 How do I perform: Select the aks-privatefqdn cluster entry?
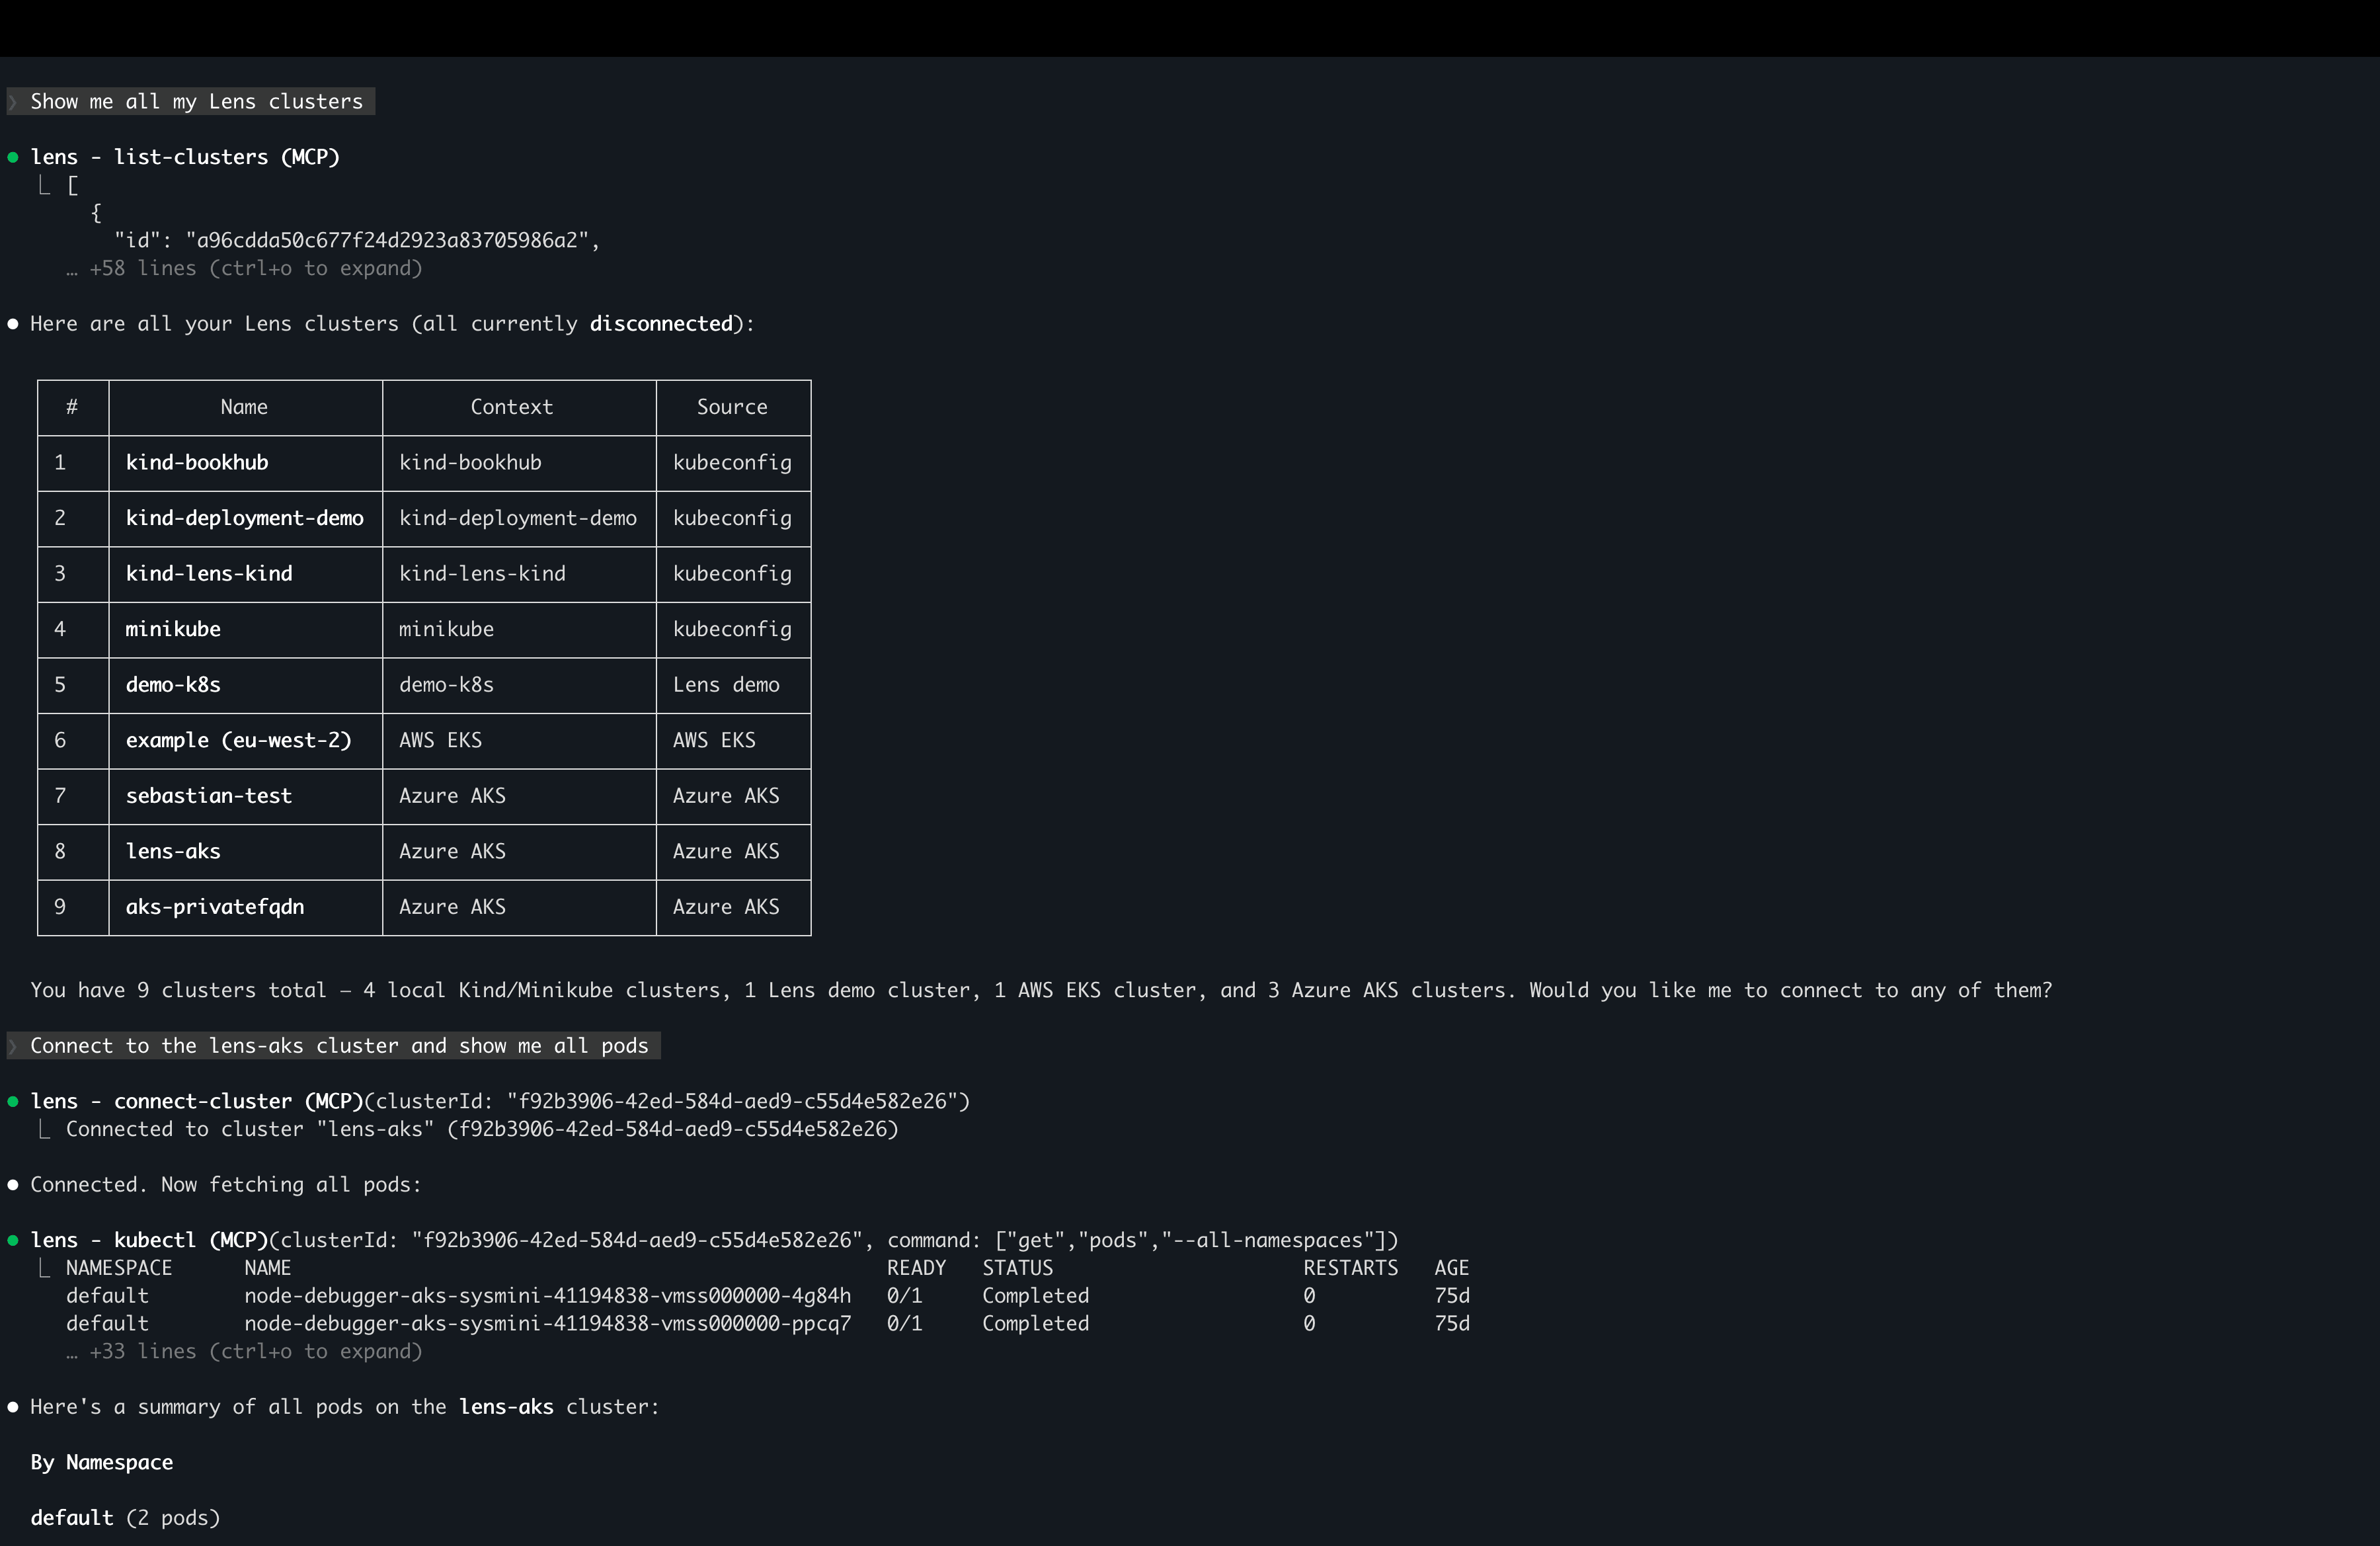[424, 907]
